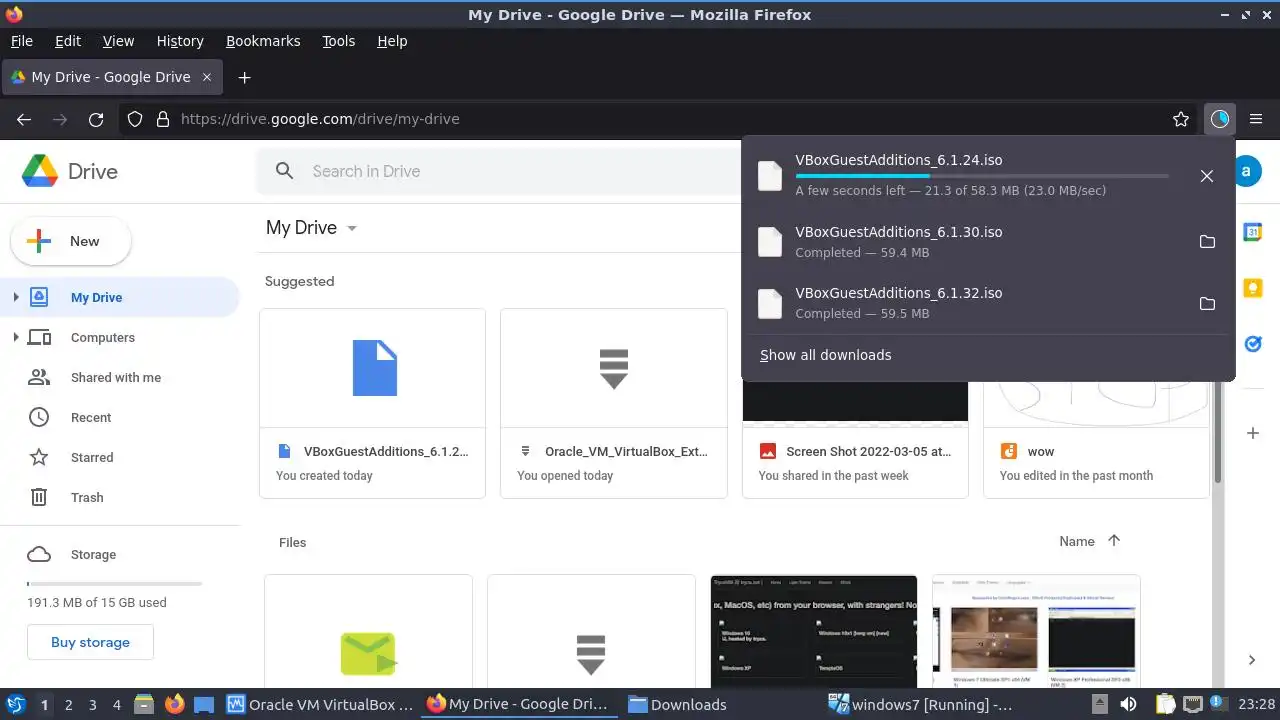This screenshot has height=720, width=1280.
Task: Click the browser address bar URL
Action: coord(320,119)
